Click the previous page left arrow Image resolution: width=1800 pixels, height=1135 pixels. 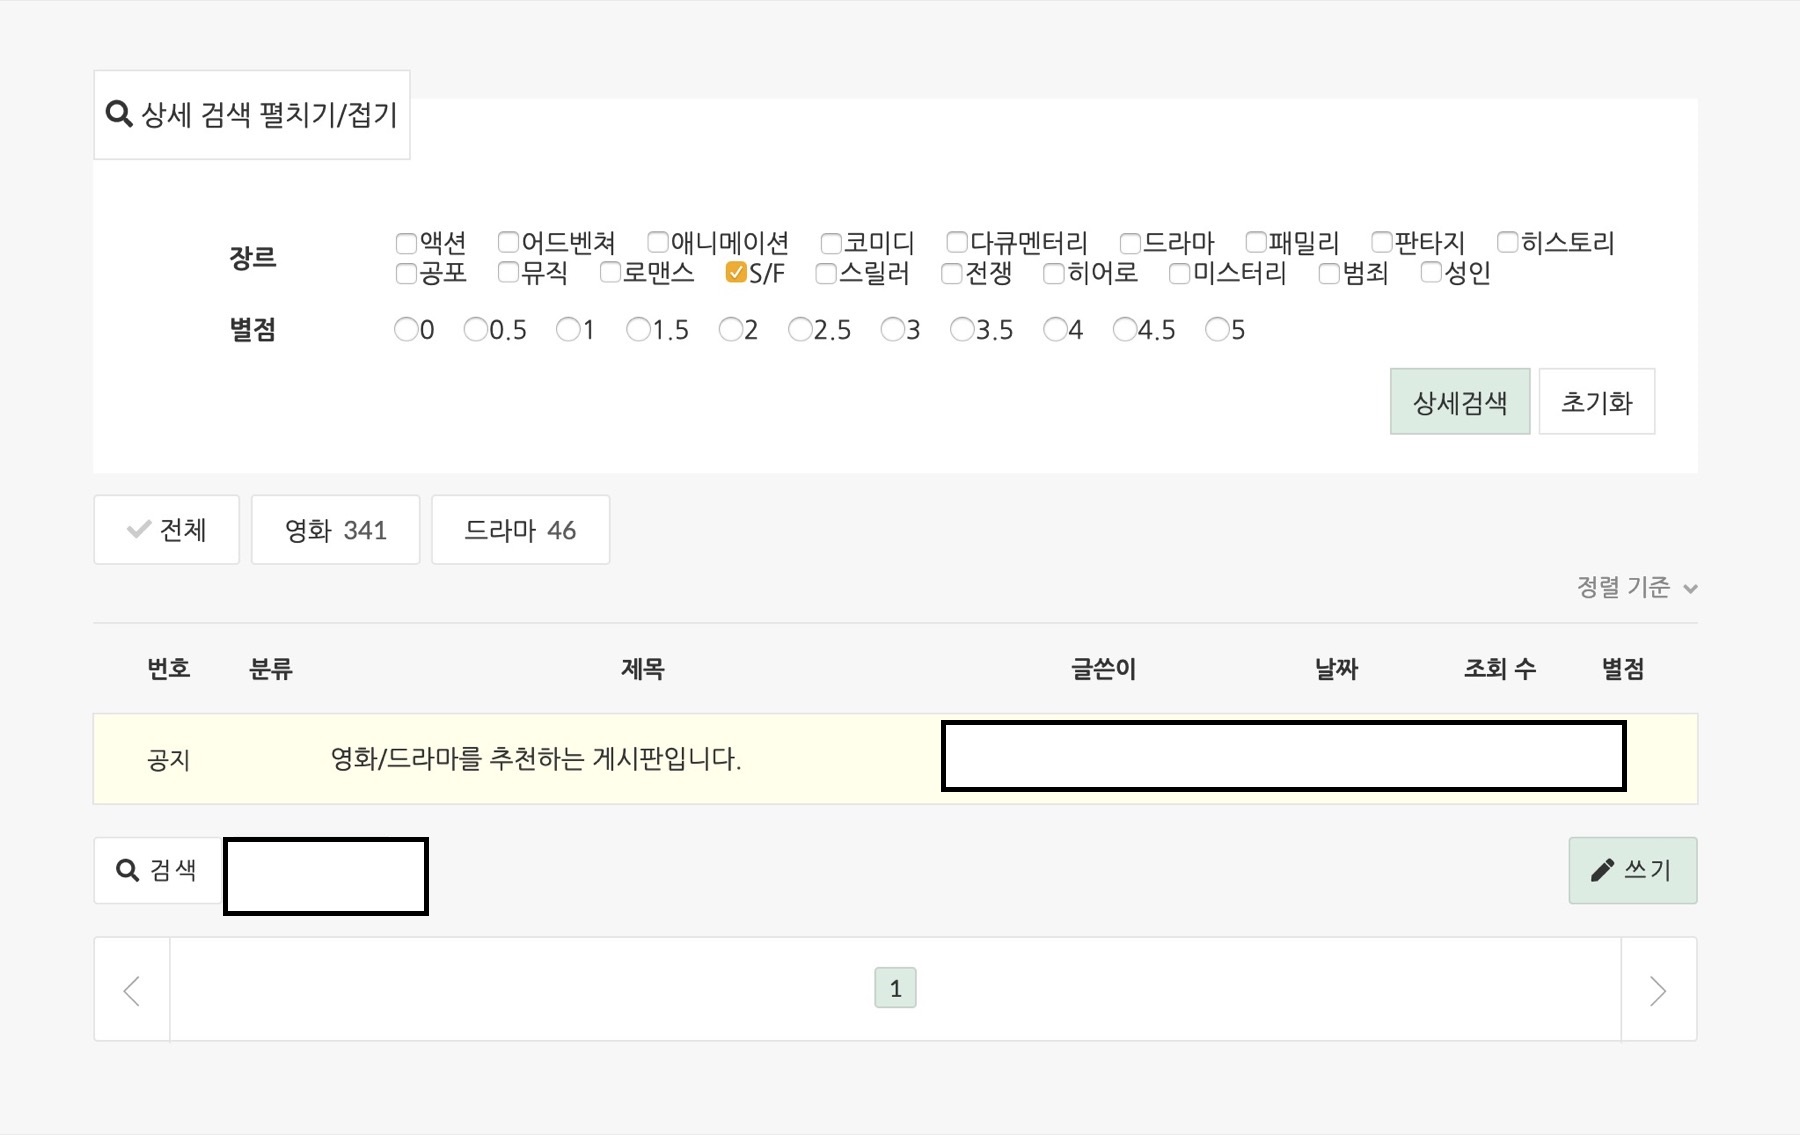132,990
